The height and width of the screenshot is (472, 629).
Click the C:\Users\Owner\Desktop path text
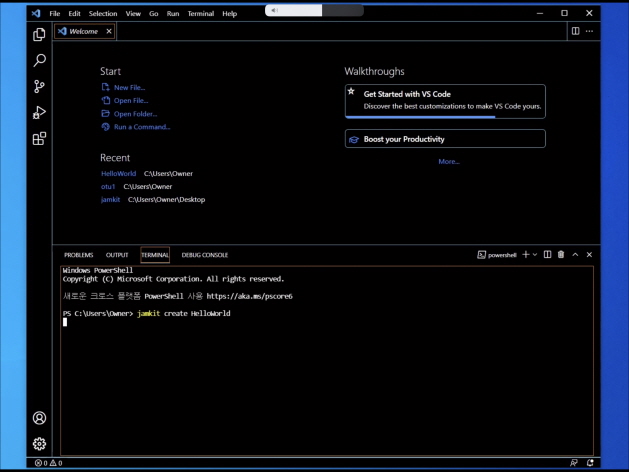[x=166, y=199]
